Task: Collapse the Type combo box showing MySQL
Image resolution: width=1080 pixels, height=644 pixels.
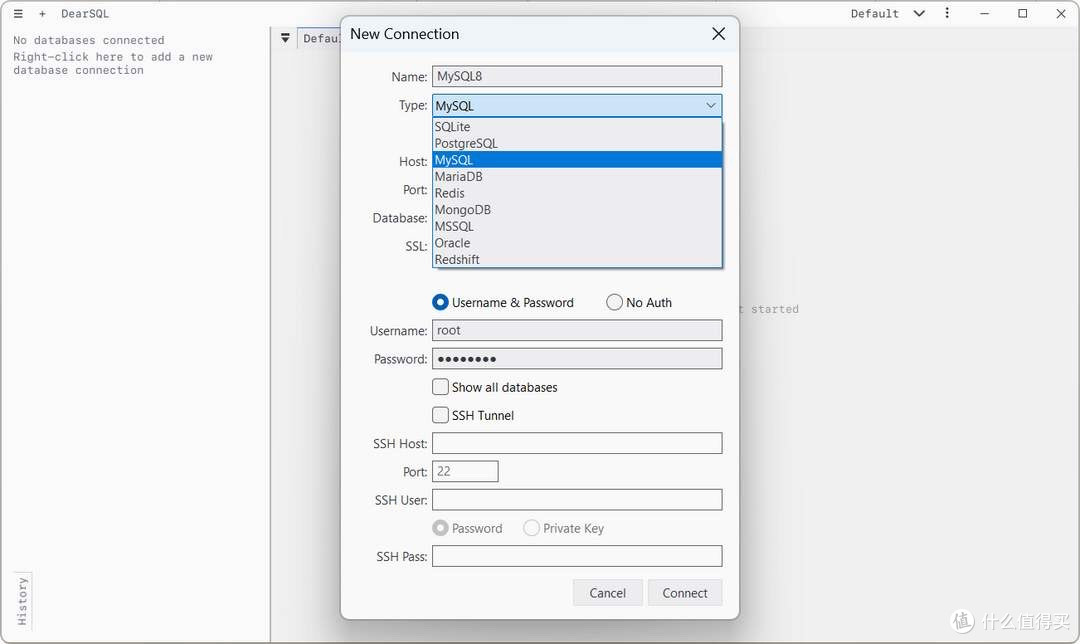Action: click(x=577, y=105)
